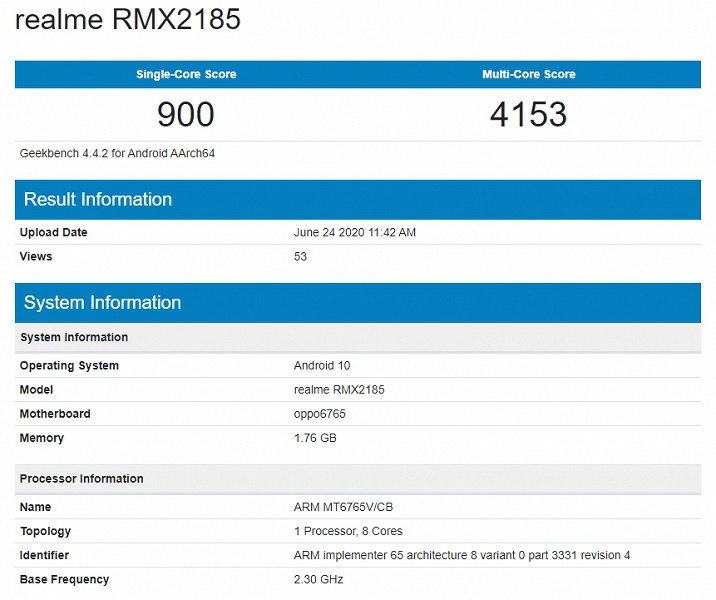Select the 'June 24 2020 11:42 AM' value
The height and width of the screenshot is (600, 716).
pyautogui.click(x=355, y=232)
